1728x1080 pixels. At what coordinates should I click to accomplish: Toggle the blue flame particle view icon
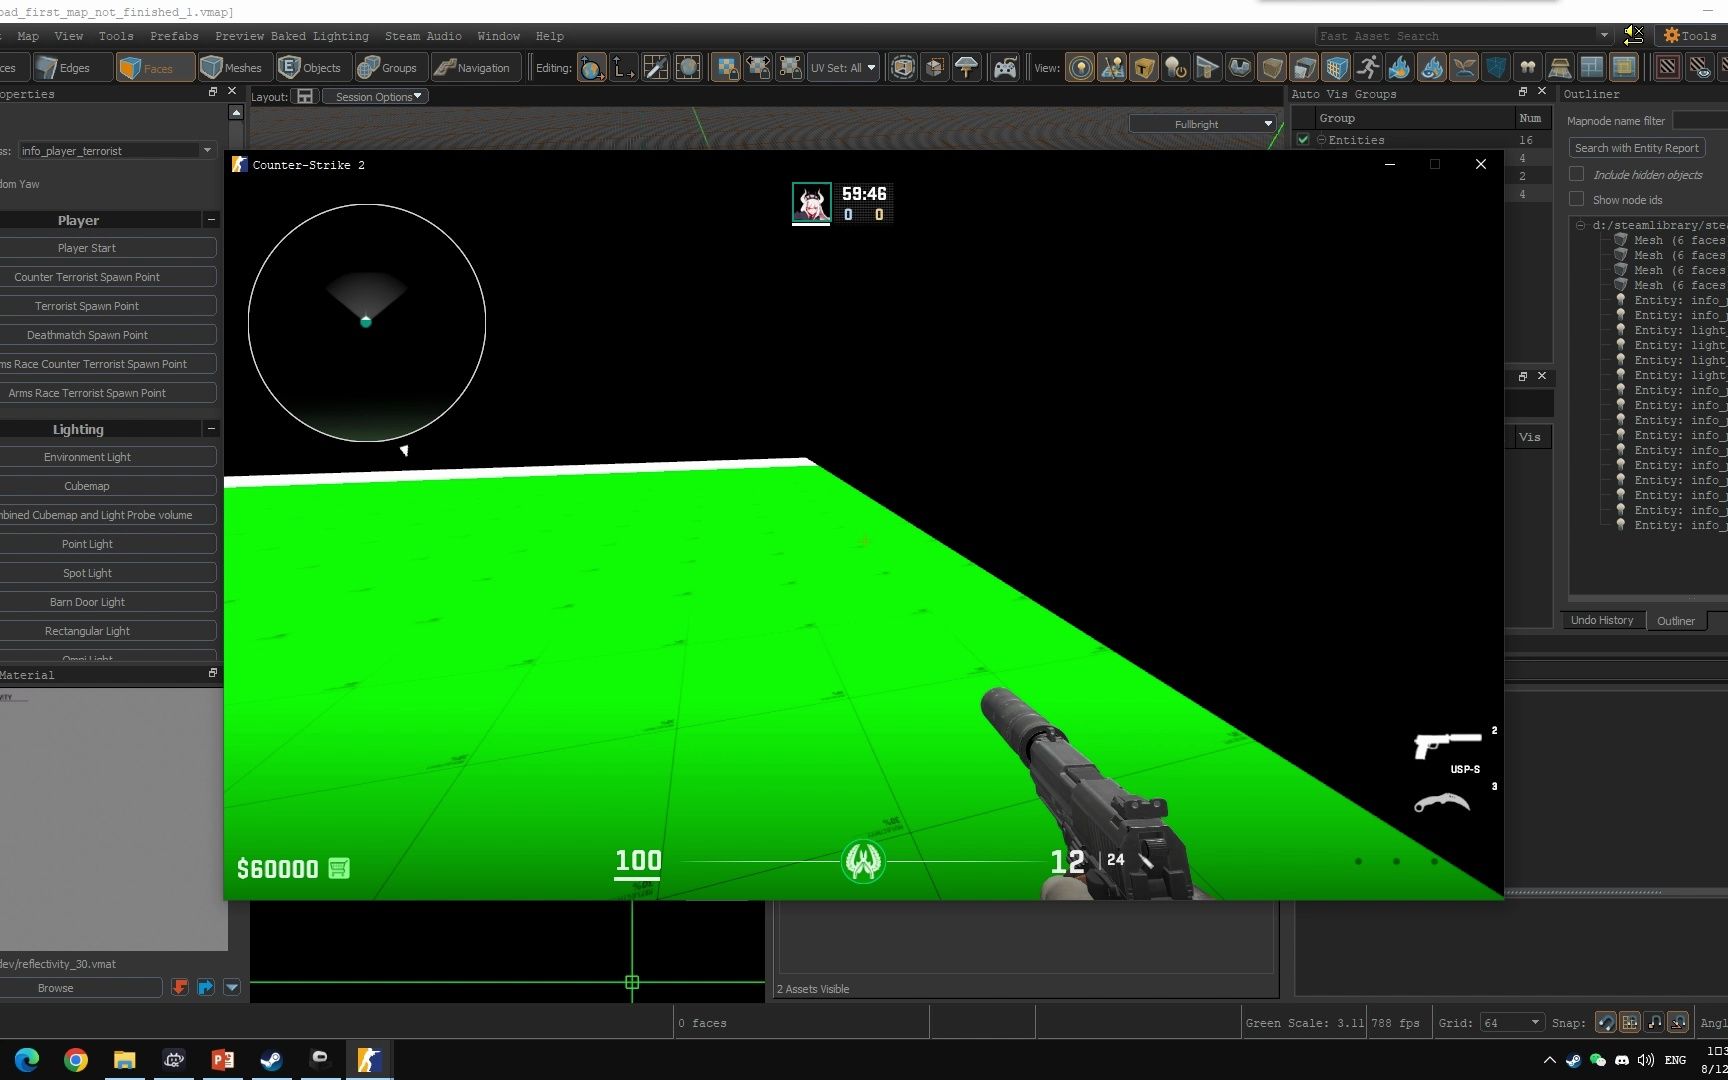point(1400,68)
